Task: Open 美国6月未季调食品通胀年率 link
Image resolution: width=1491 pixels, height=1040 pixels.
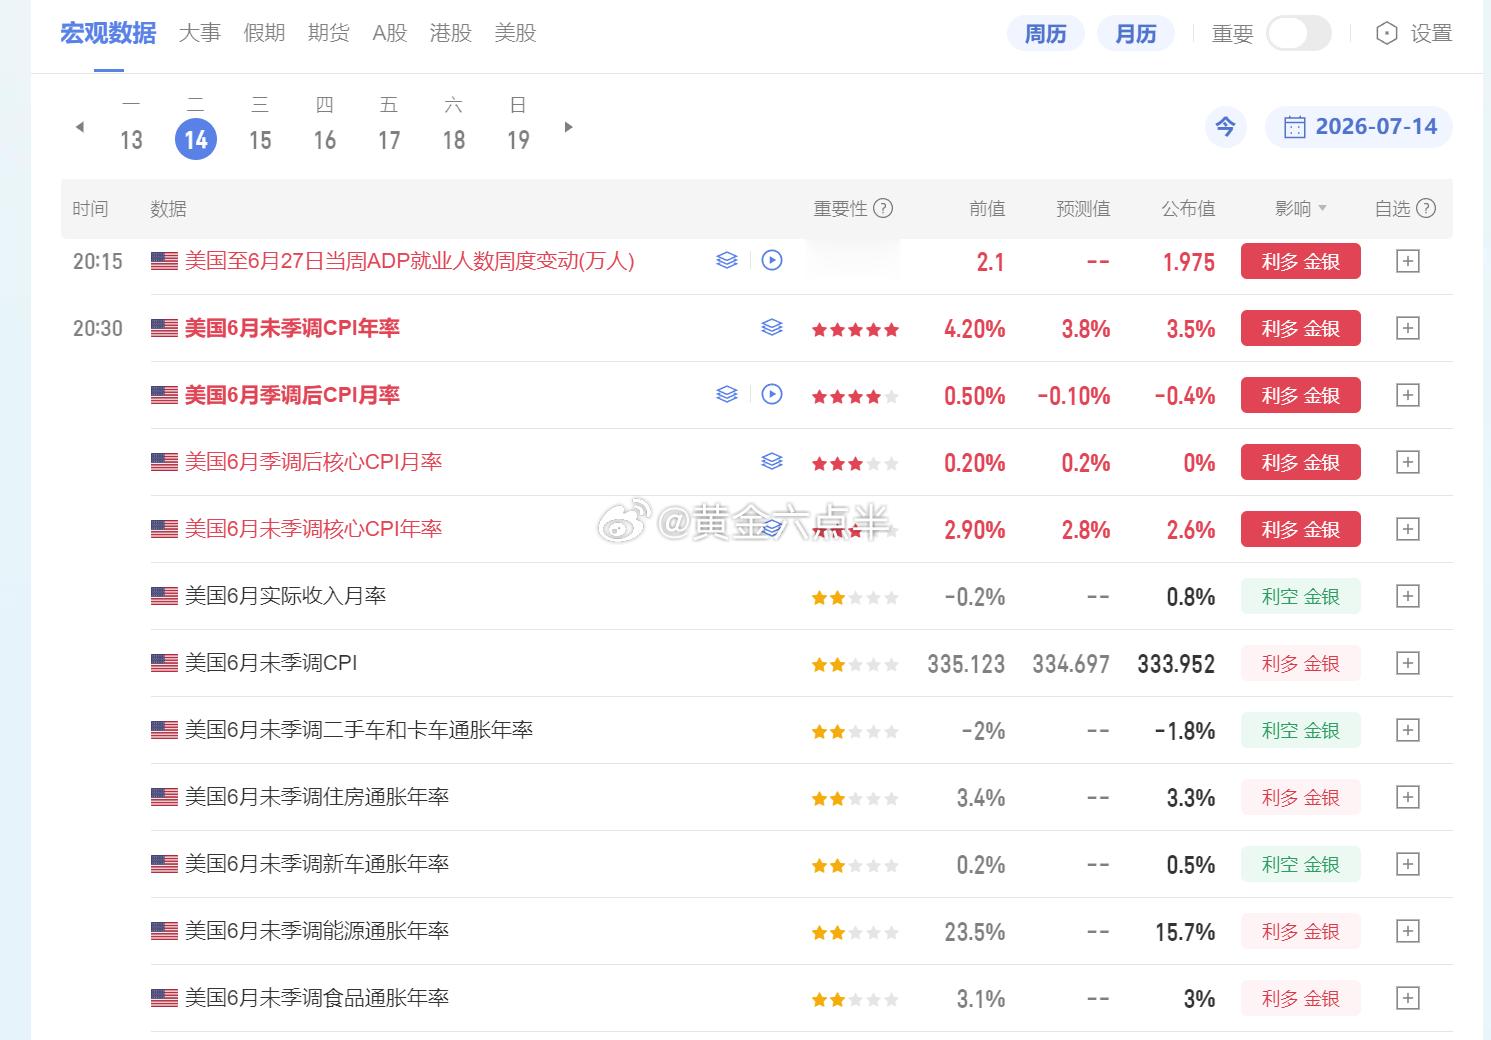Action: coord(317,998)
